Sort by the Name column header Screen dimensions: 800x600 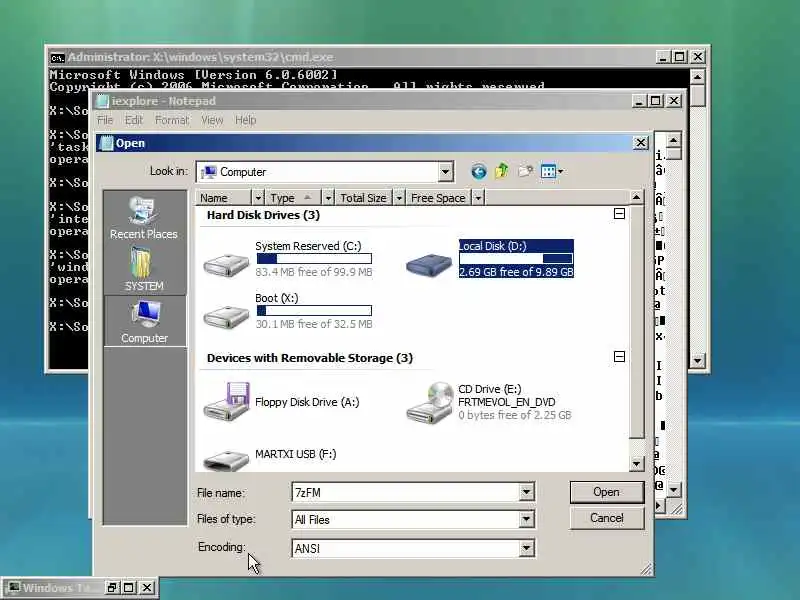tap(223, 198)
